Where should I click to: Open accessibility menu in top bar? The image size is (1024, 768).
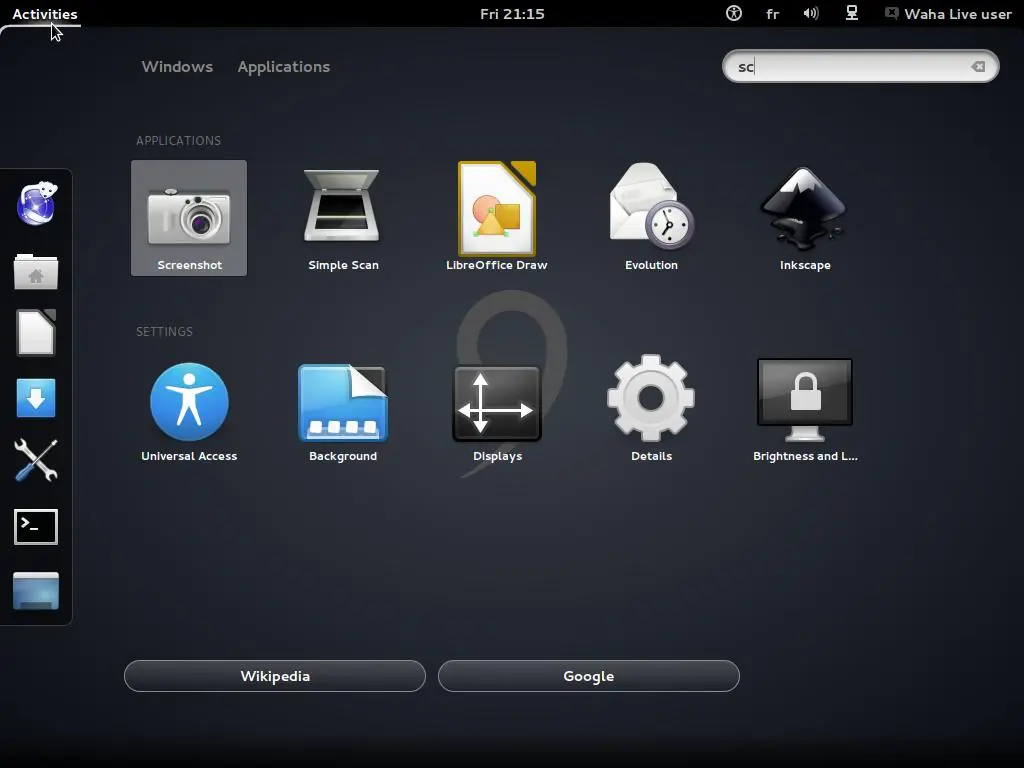pos(733,13)
